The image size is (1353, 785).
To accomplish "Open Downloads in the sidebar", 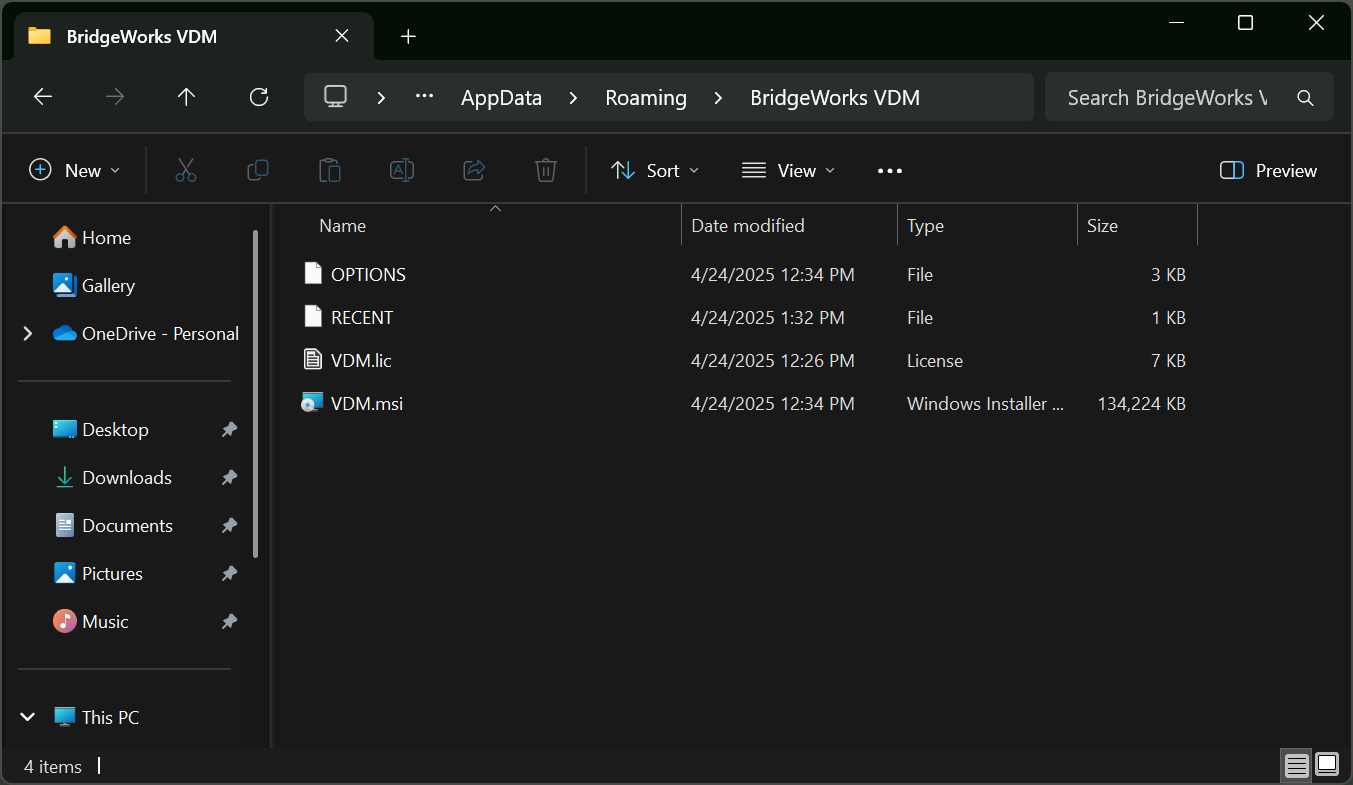I will (112, 478).
